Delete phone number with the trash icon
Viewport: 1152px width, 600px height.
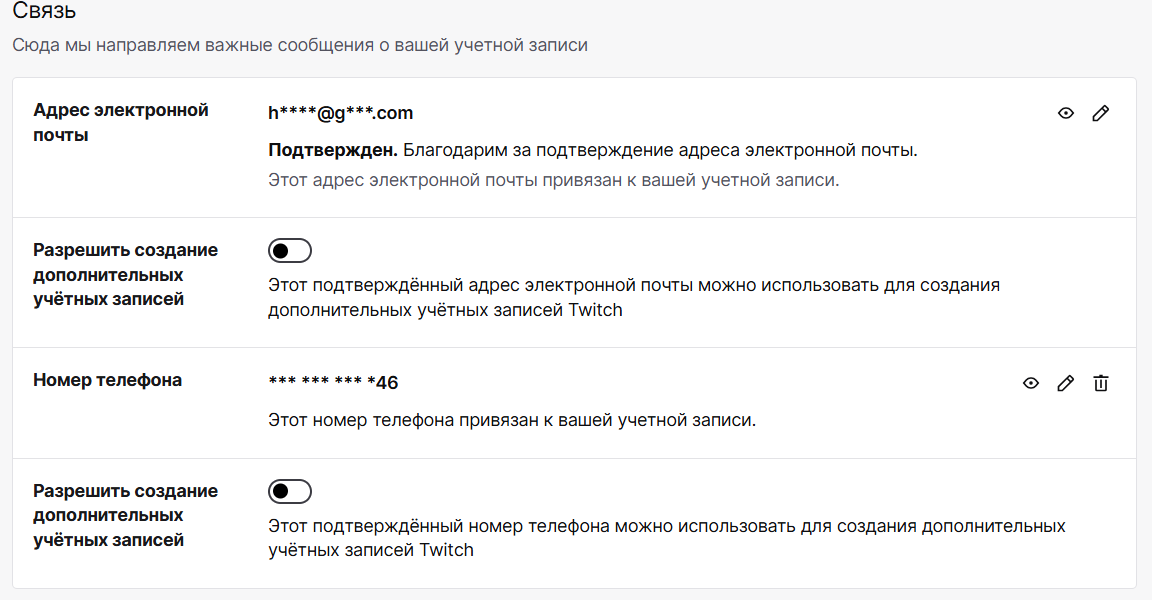[x=1100, y=383]
